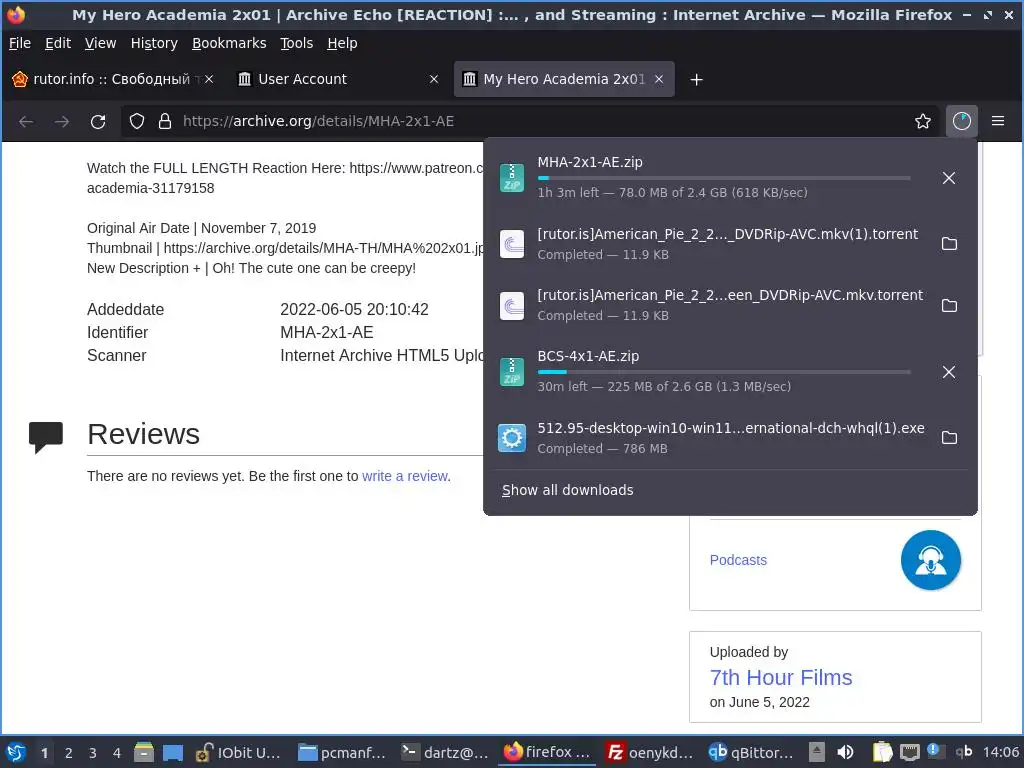
Task: Switch to pcmanfm window in taskbar
Action: coord(342,752)
